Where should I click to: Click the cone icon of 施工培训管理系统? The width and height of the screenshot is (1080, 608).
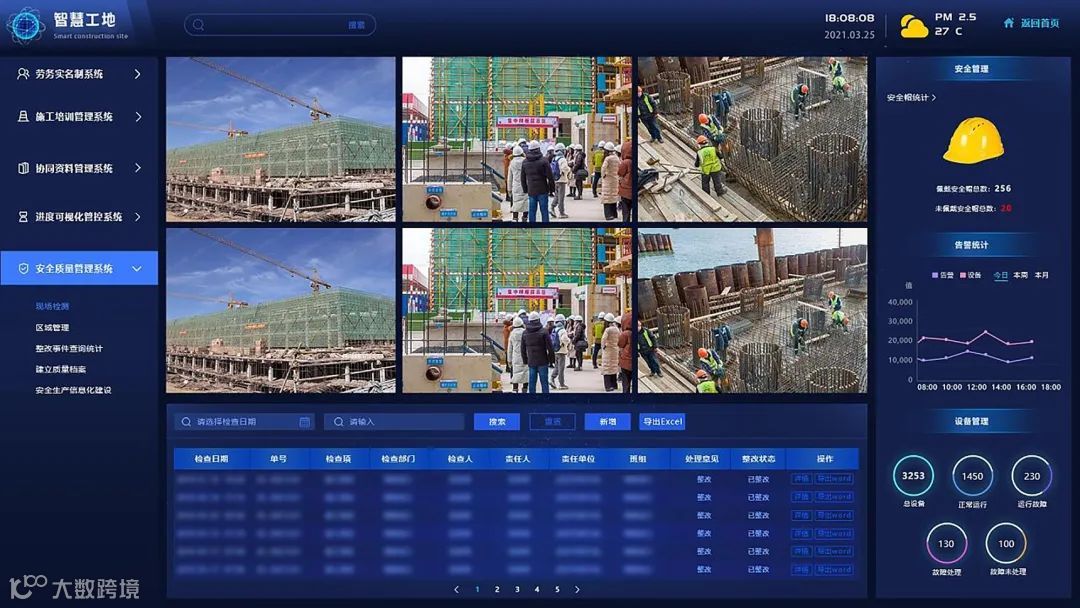click(23, 117)
